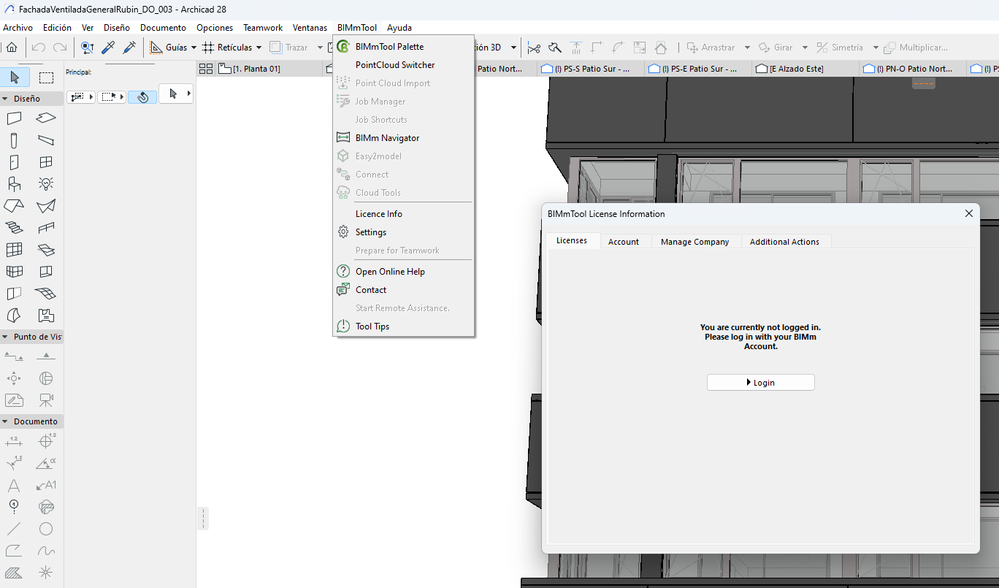Select the Slab tool
999x588 pixels.
46,118
